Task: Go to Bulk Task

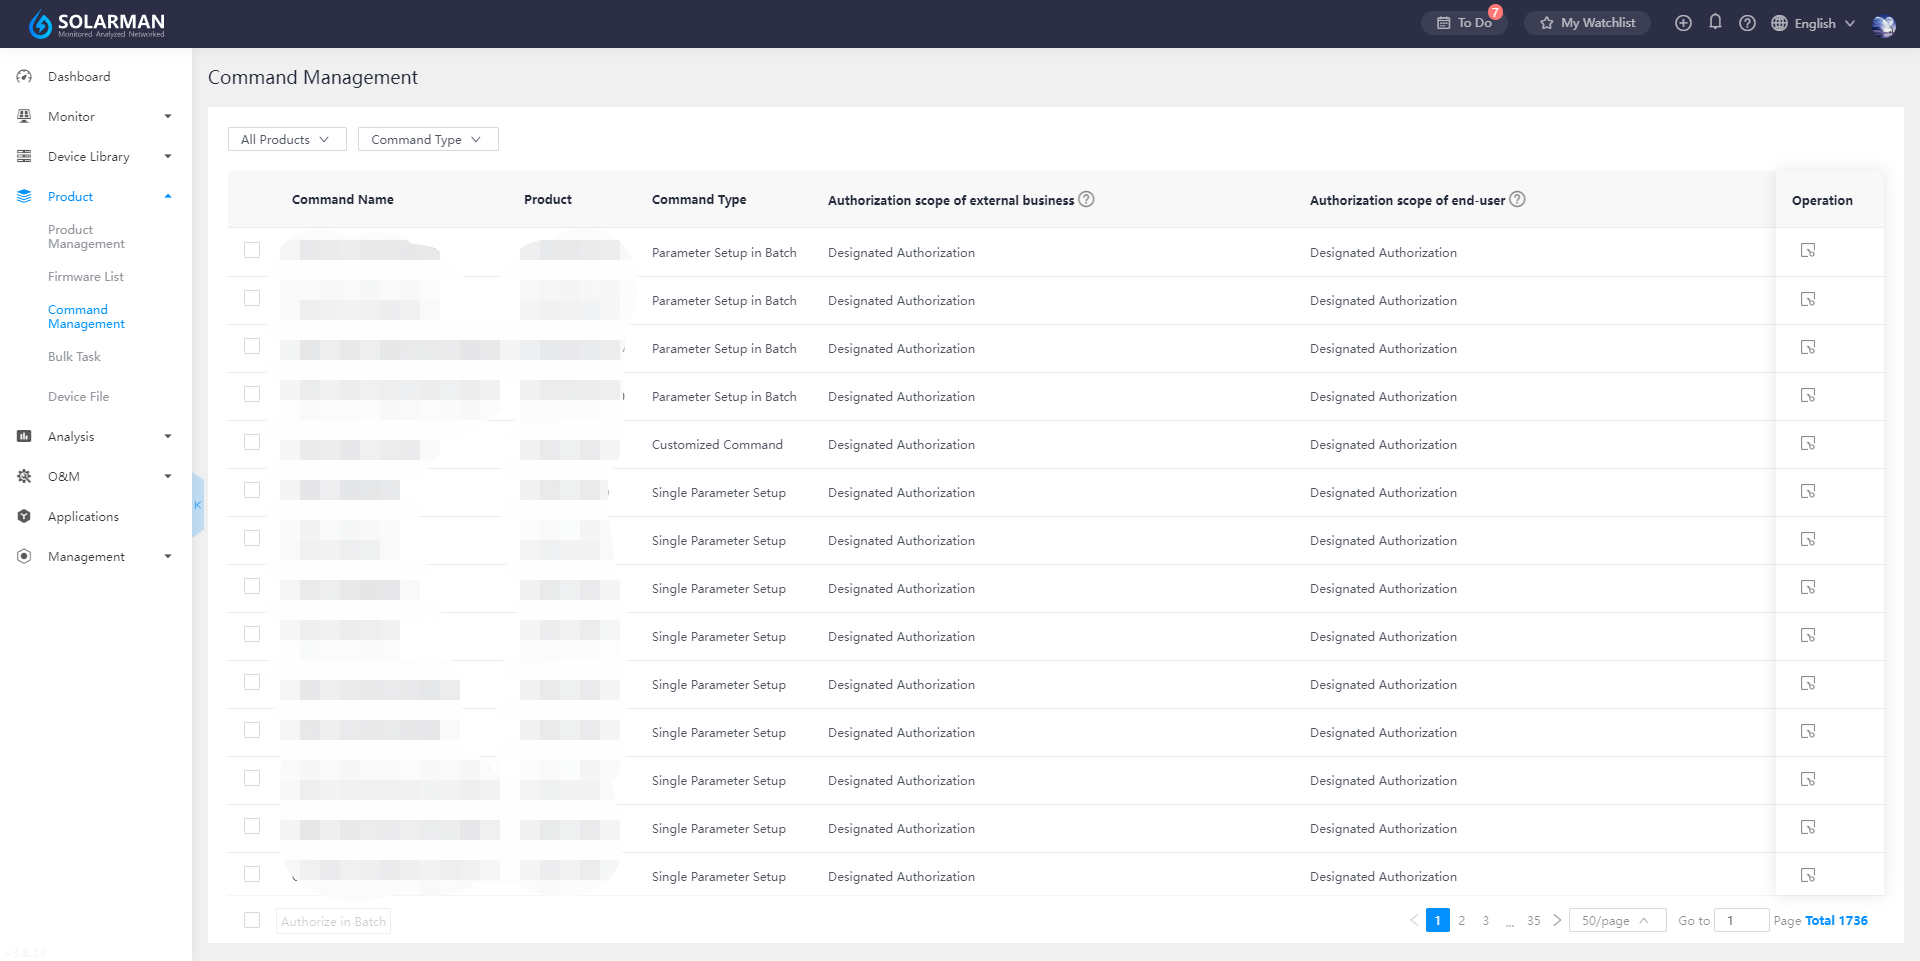Action: point(74,356)
